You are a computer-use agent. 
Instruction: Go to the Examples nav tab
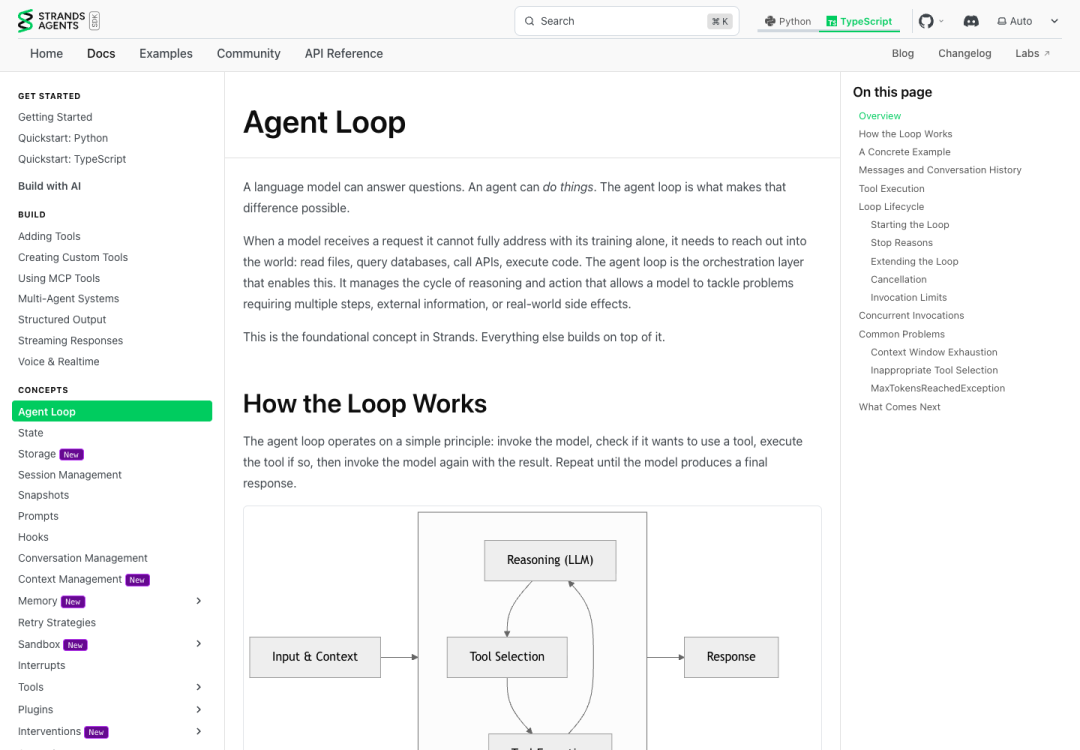pos(166,54)
